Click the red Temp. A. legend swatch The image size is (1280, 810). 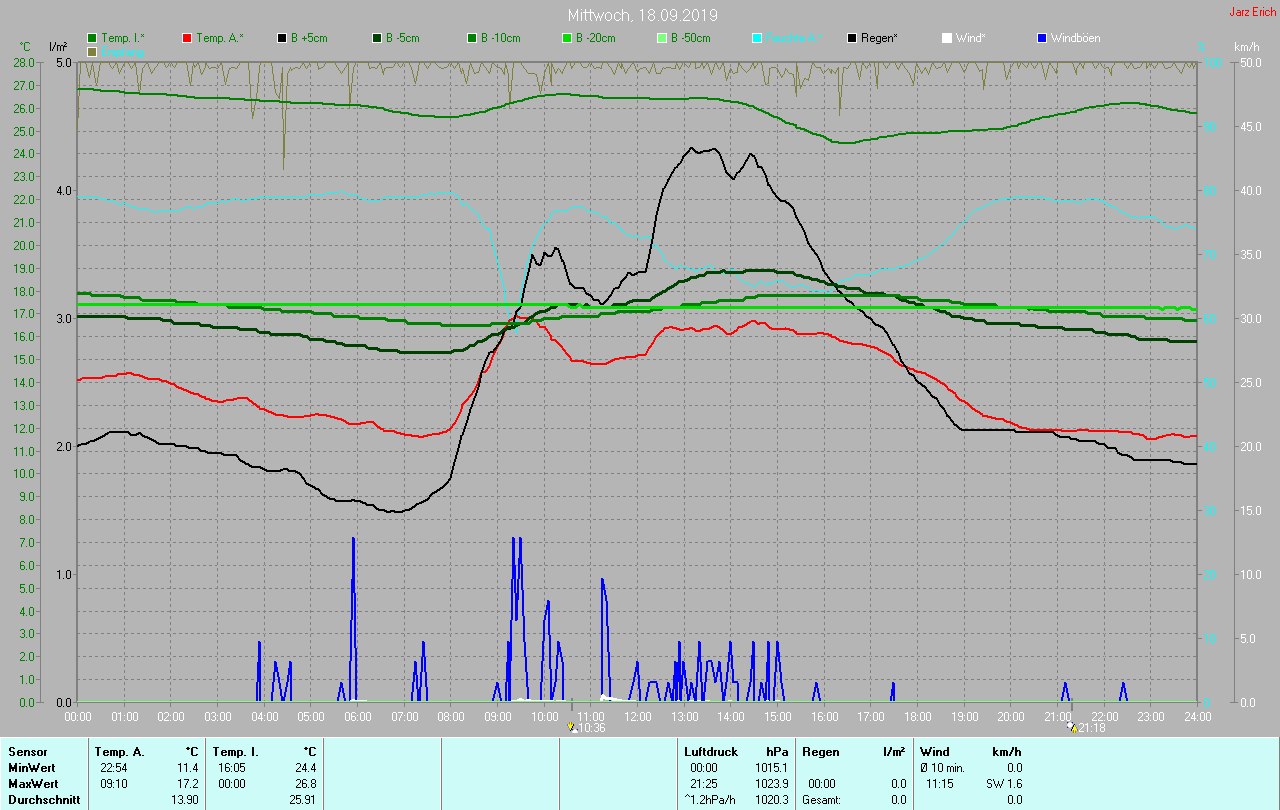coord(187,38)
